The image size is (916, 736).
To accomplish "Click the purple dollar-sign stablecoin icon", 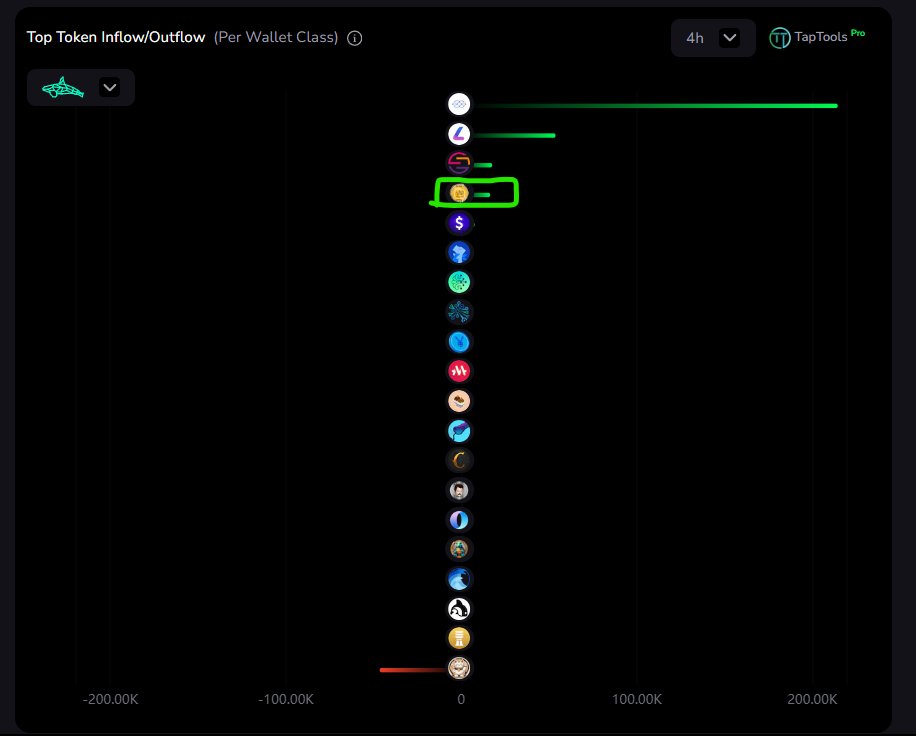I will (x=458, y=222).
